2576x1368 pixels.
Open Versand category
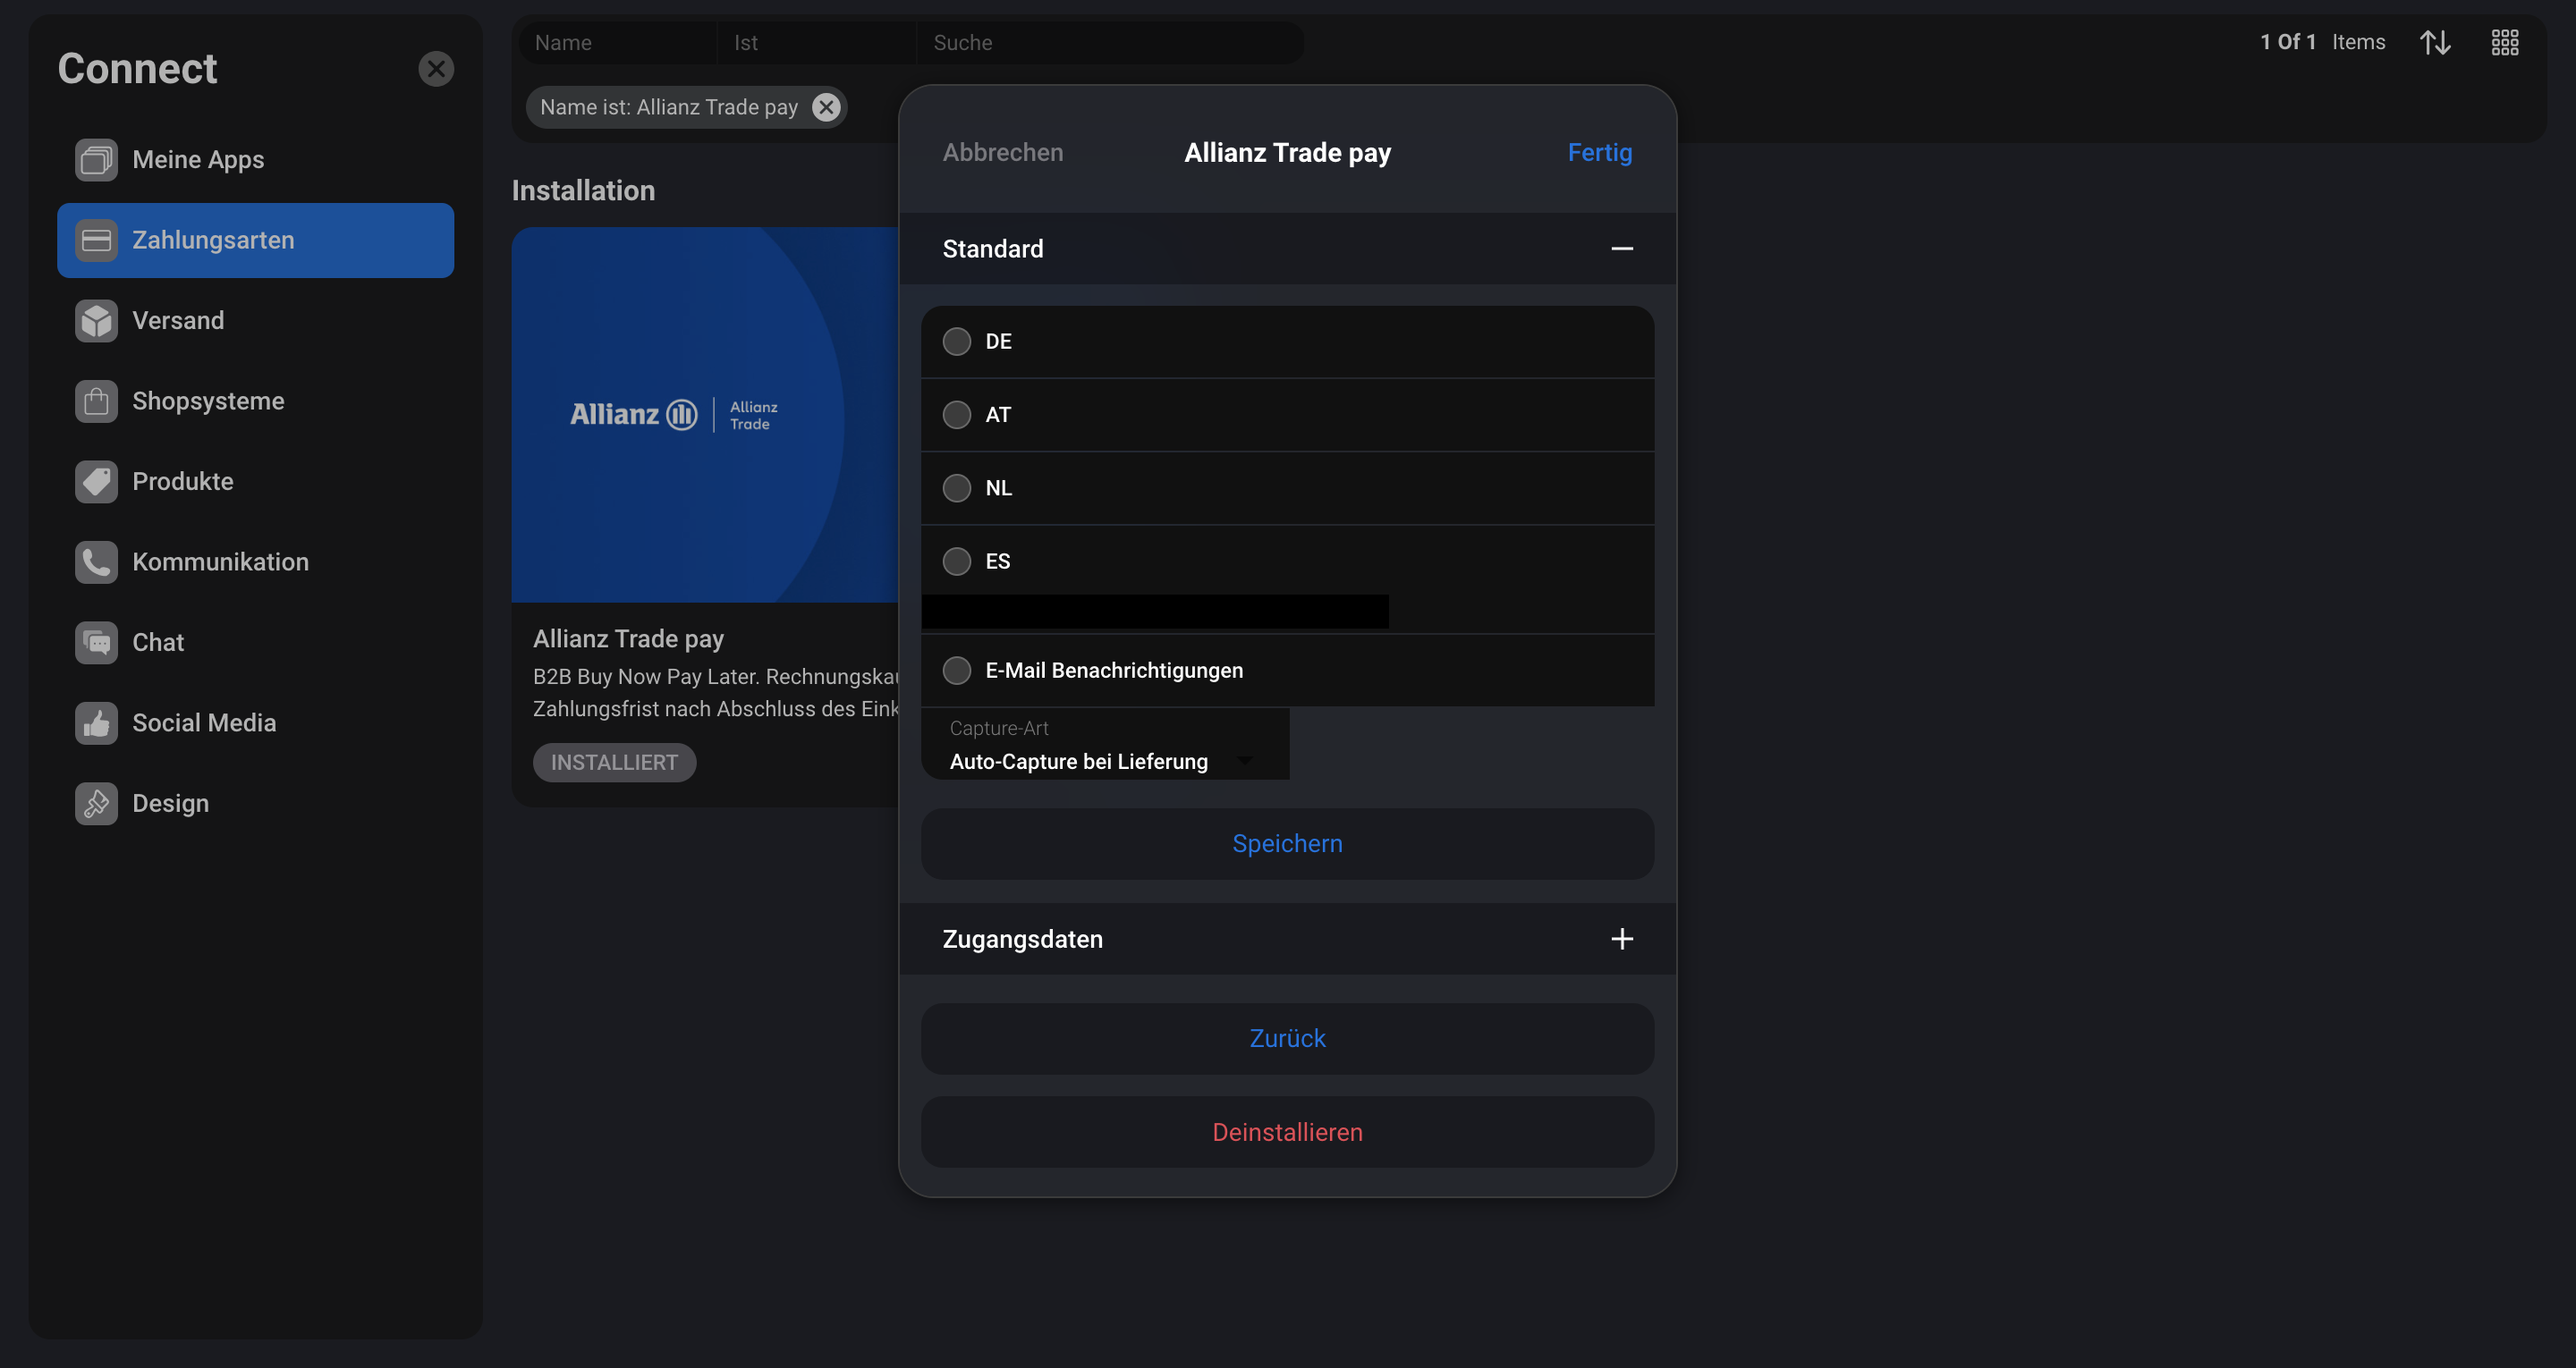click(255, 321)
